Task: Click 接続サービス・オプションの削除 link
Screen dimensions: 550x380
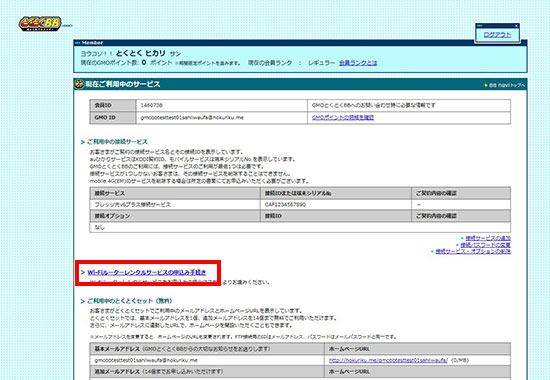Action: [x=473, y=252]
